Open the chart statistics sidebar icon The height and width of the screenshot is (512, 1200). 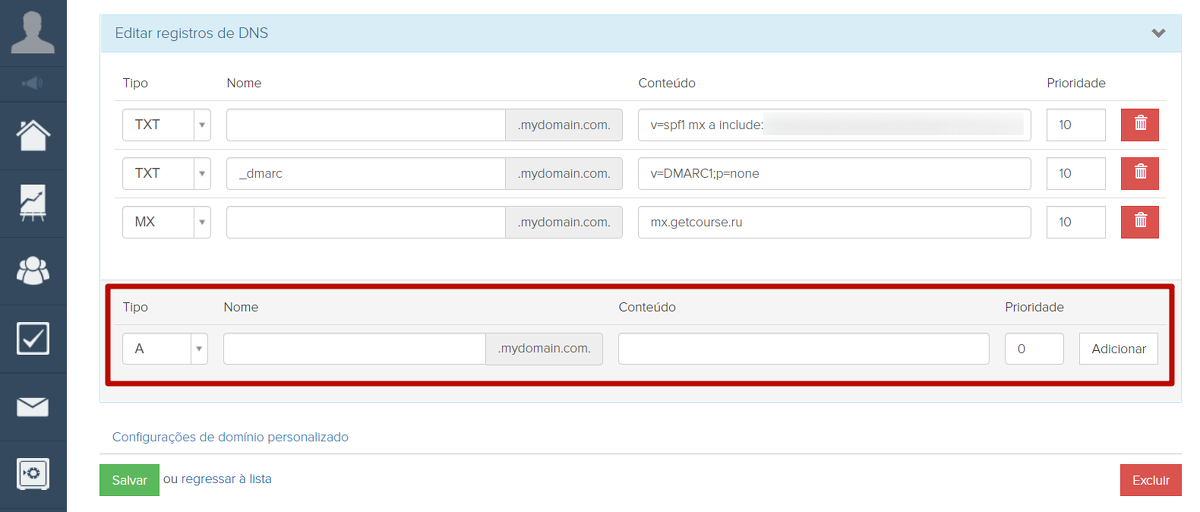pyautogui.click(x=33, y=203)
